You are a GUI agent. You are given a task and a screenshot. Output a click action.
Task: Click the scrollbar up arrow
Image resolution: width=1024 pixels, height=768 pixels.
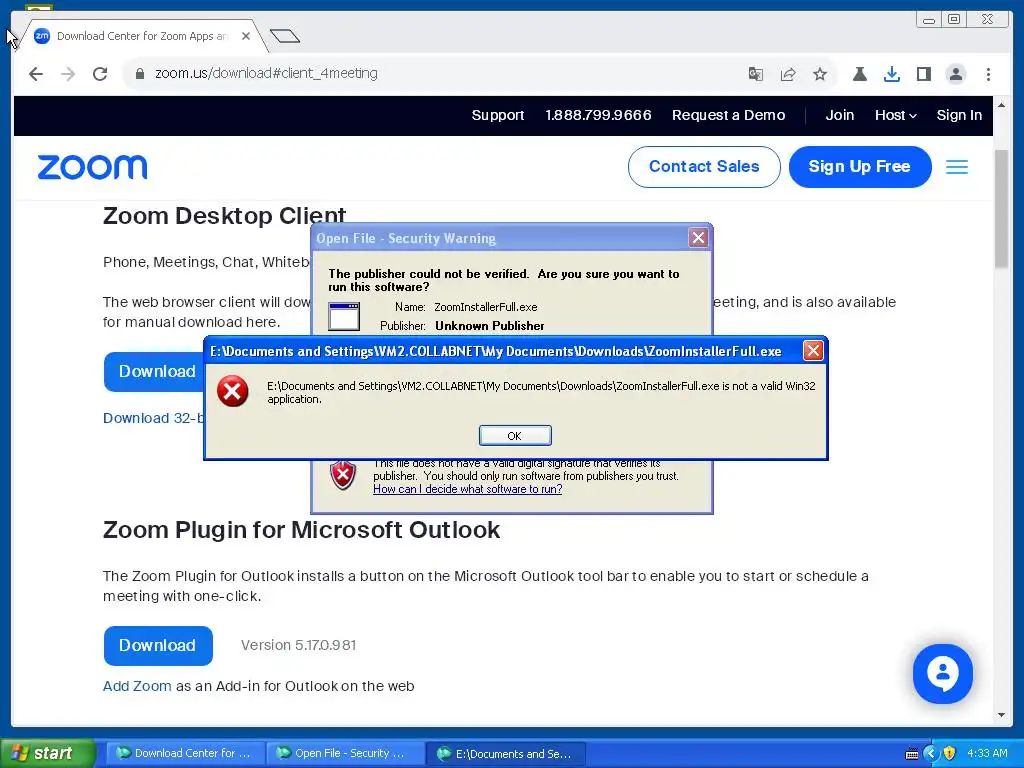1002,104
